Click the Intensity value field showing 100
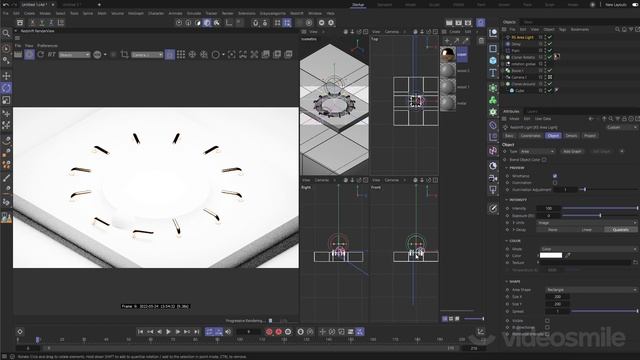This screenshot has height=360, width=640. pos(549,209)
